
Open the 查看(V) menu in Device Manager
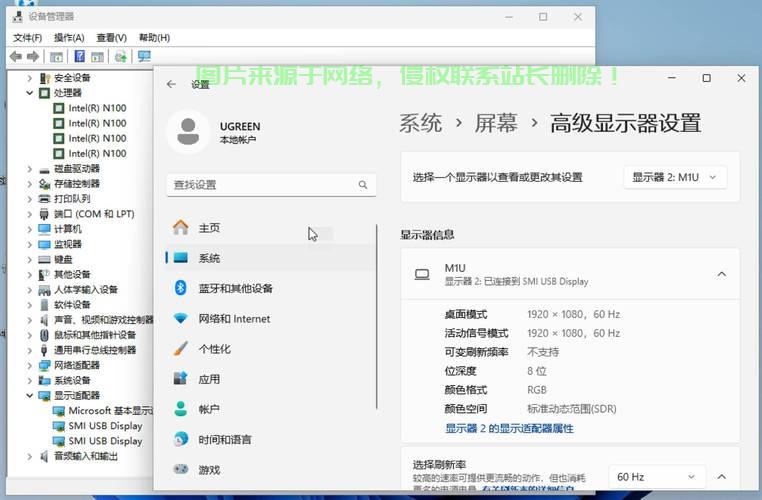point(111,37)
